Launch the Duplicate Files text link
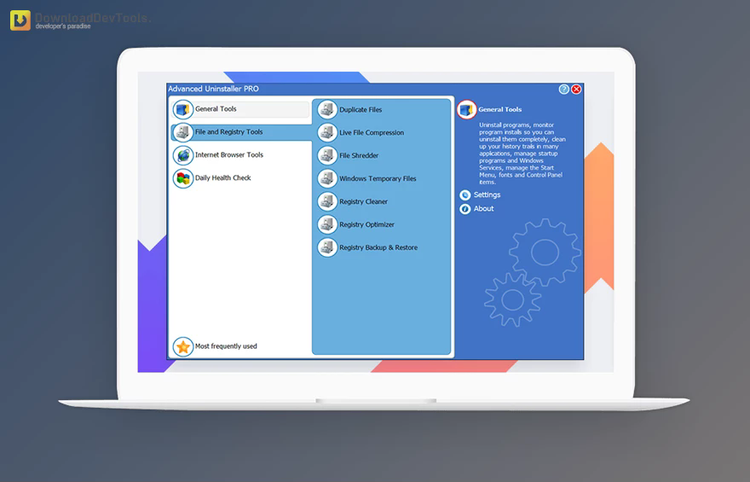 click(361, 110)
